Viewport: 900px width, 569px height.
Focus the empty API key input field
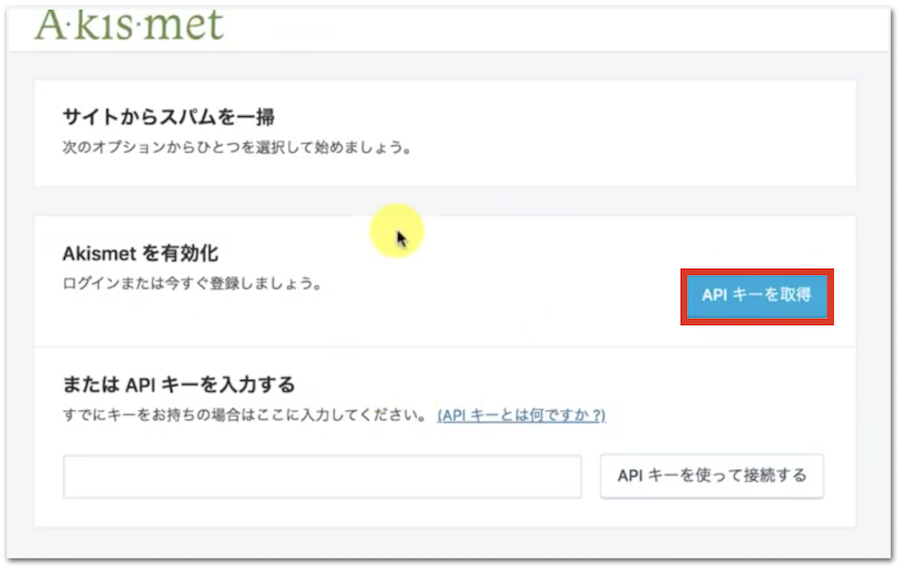click(322, 477)
